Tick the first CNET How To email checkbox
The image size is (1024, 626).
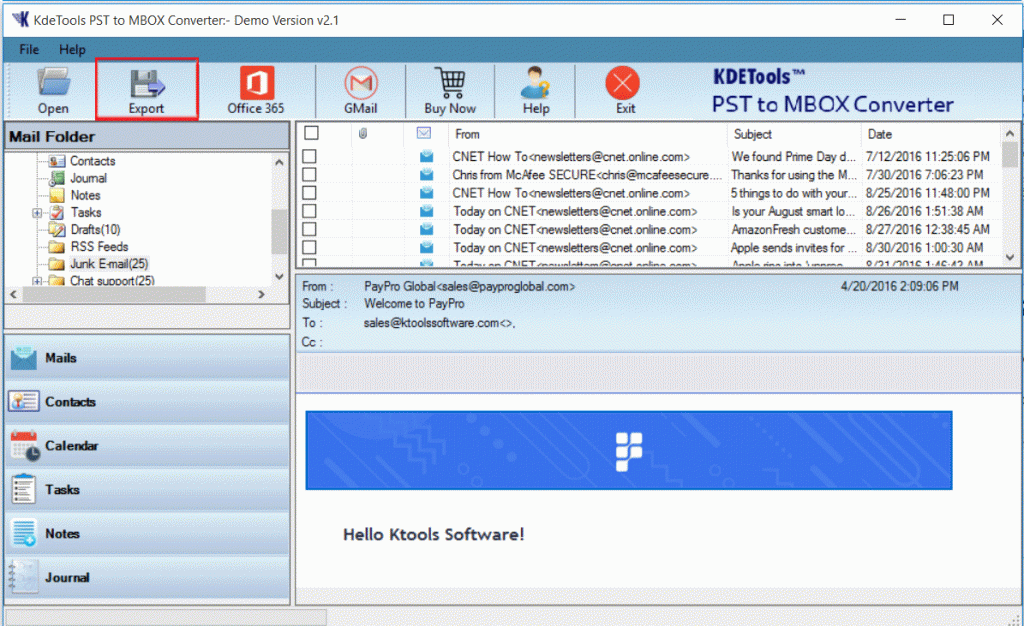[310, 156]
